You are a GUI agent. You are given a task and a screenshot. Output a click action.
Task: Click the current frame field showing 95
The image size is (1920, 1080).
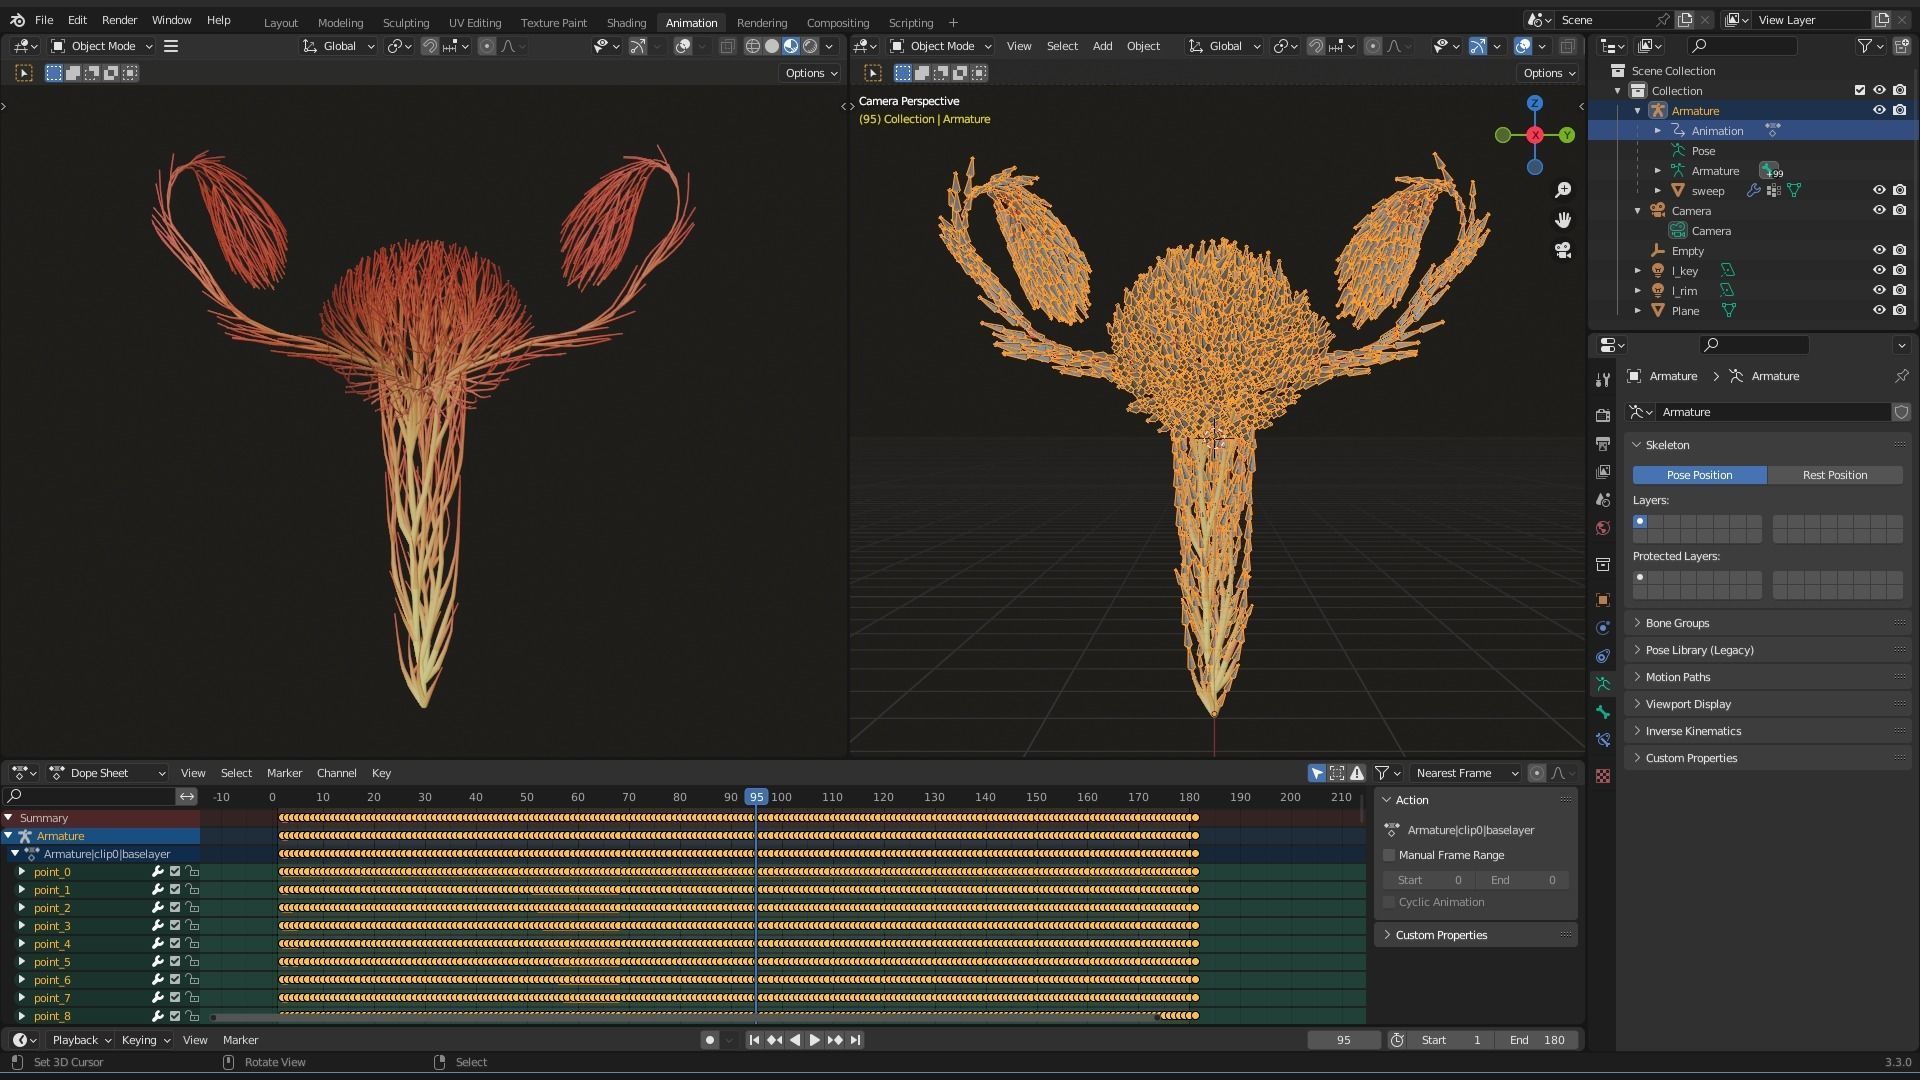pyautogui.click(x=1343, y=1040)
